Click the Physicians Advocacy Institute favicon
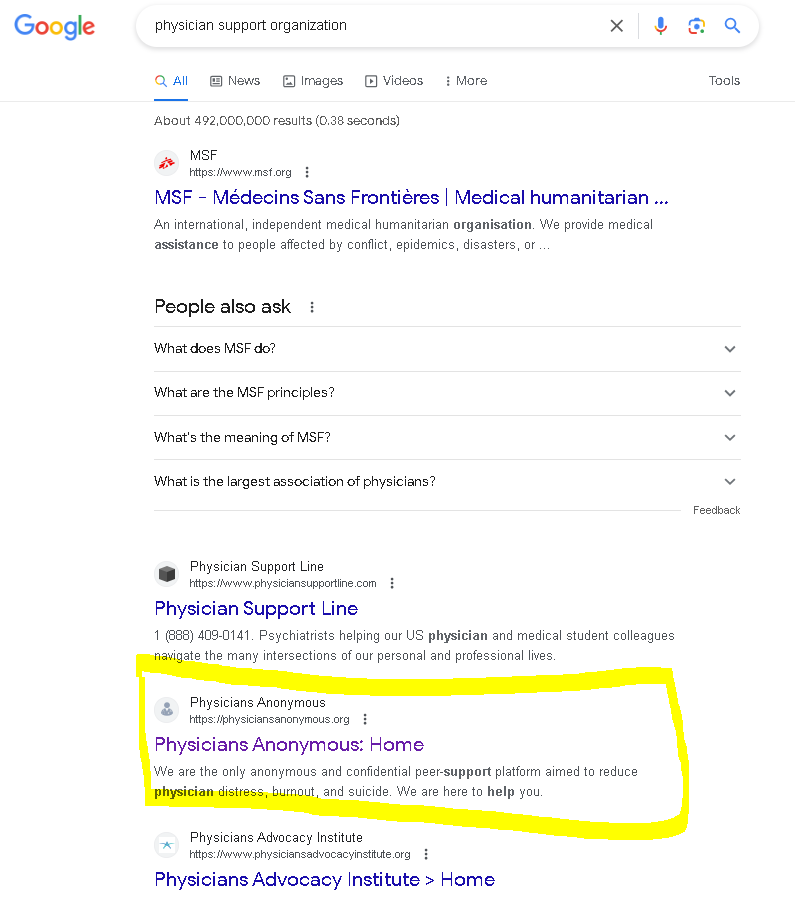 coord(167,845)
